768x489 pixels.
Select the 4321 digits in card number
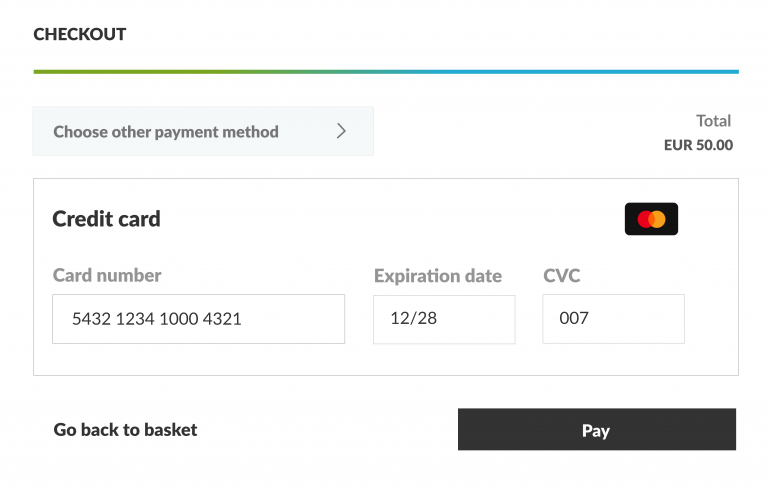(221, 319)
